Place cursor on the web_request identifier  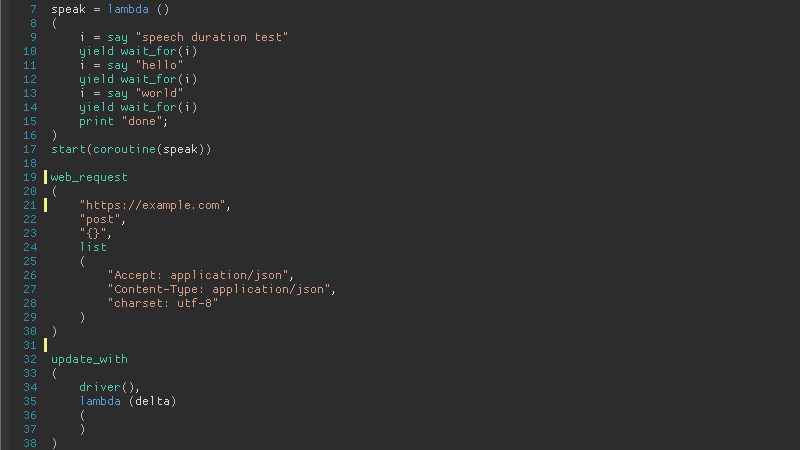[x=89, y=177]
